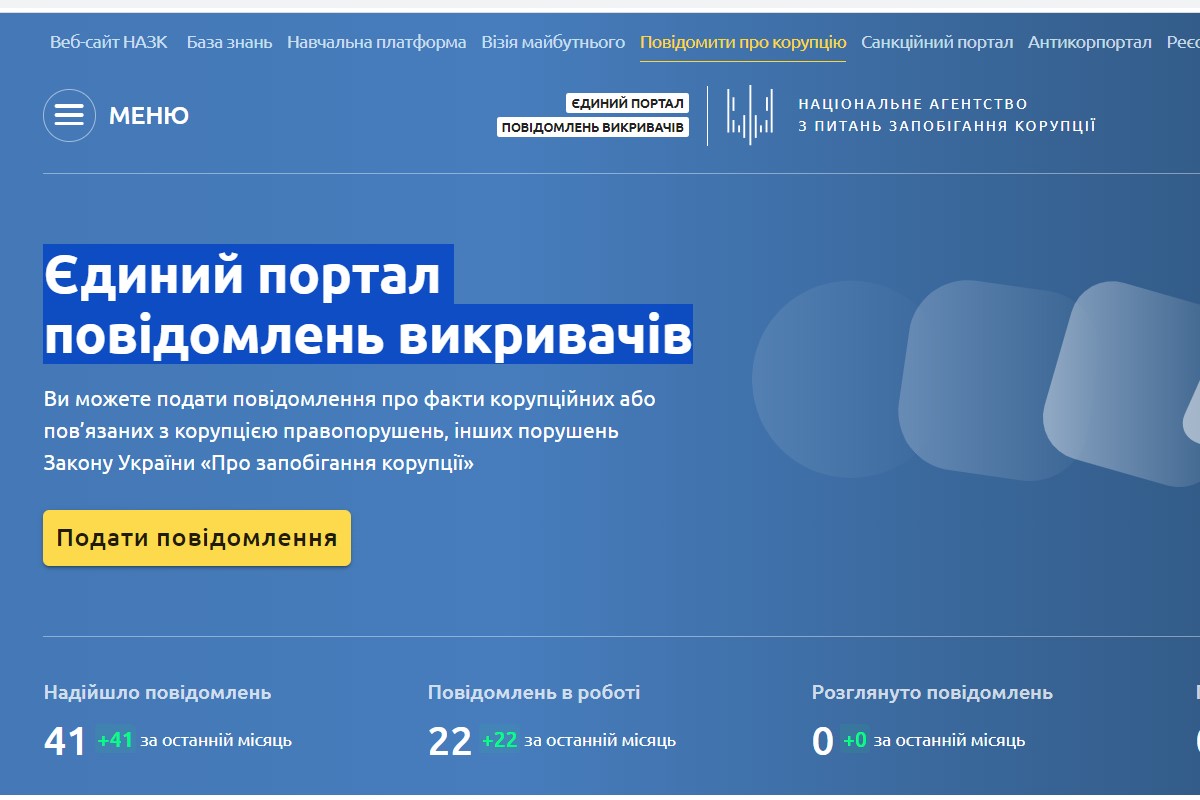Select the 'Повідомити про корупцію' tab
The height and width of the screenshot is (800, 1200).
[x=743, y=42]
